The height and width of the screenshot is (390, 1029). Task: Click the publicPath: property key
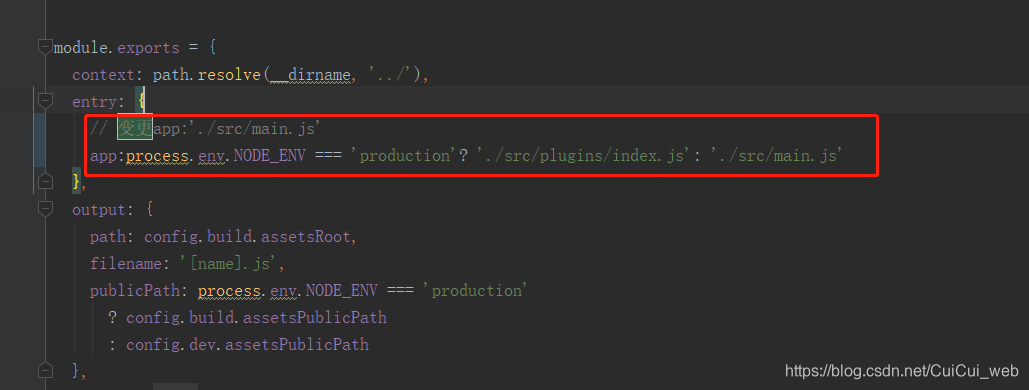click(139, 291)
